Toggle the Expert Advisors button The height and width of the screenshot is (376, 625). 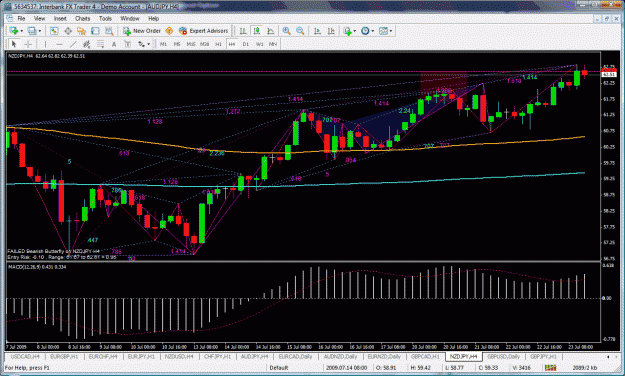click(x=204, y=31)
